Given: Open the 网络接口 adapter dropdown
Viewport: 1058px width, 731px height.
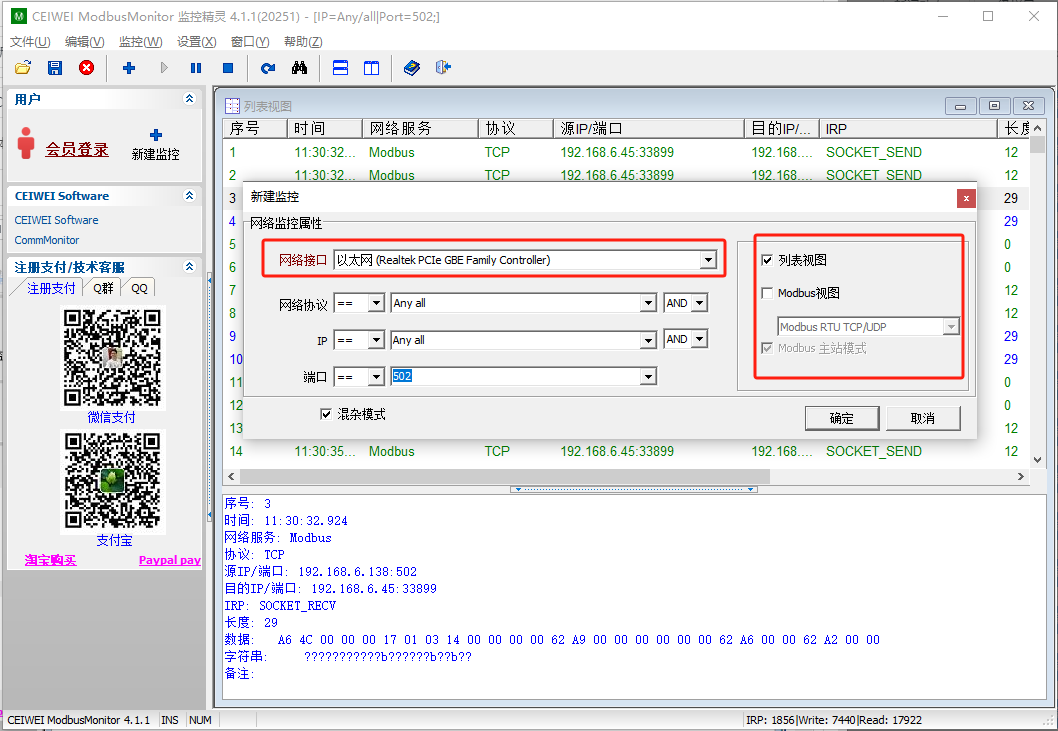Looking at the screenshot, I should [708, 260].
